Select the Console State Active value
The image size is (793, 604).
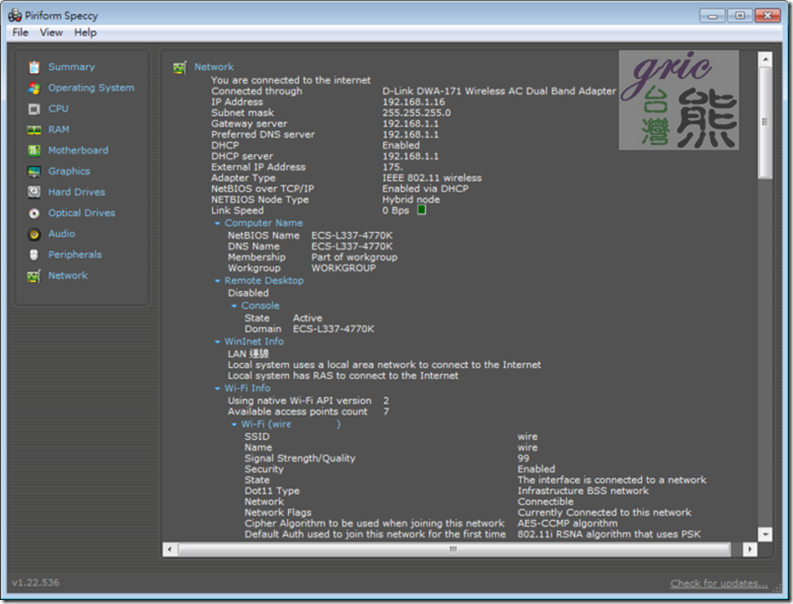pos(307,318)
